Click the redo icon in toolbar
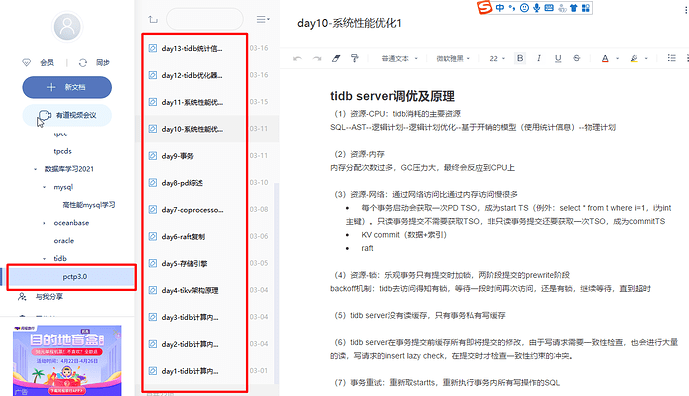Screen dimensions: 689x396 [317, 58]
